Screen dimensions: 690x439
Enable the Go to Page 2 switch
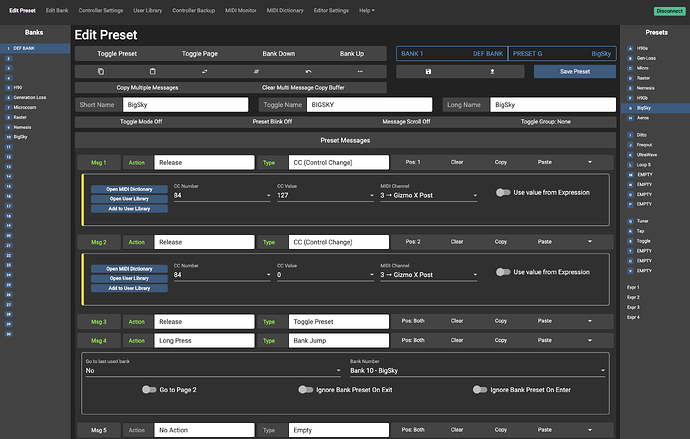tap(149, 390)
